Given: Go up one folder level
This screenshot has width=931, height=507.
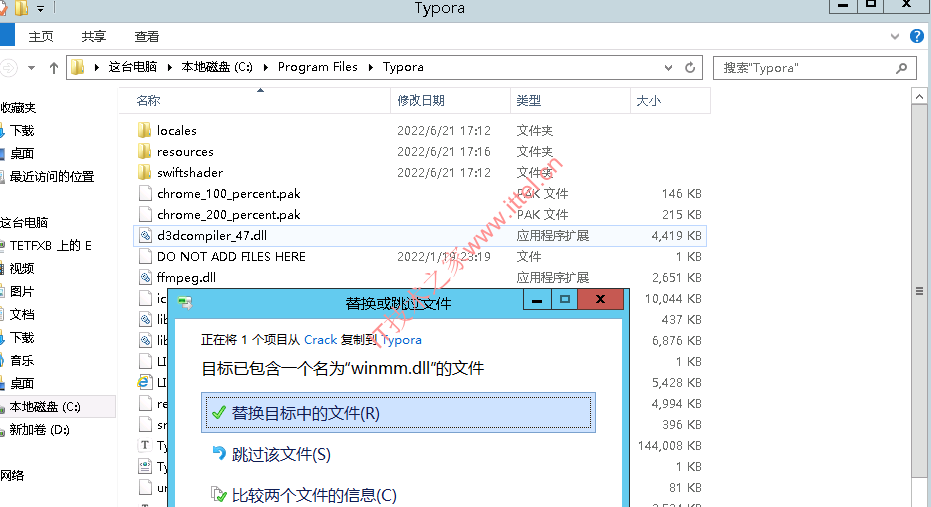Looking at the screenshot, I should click(53, 68).
